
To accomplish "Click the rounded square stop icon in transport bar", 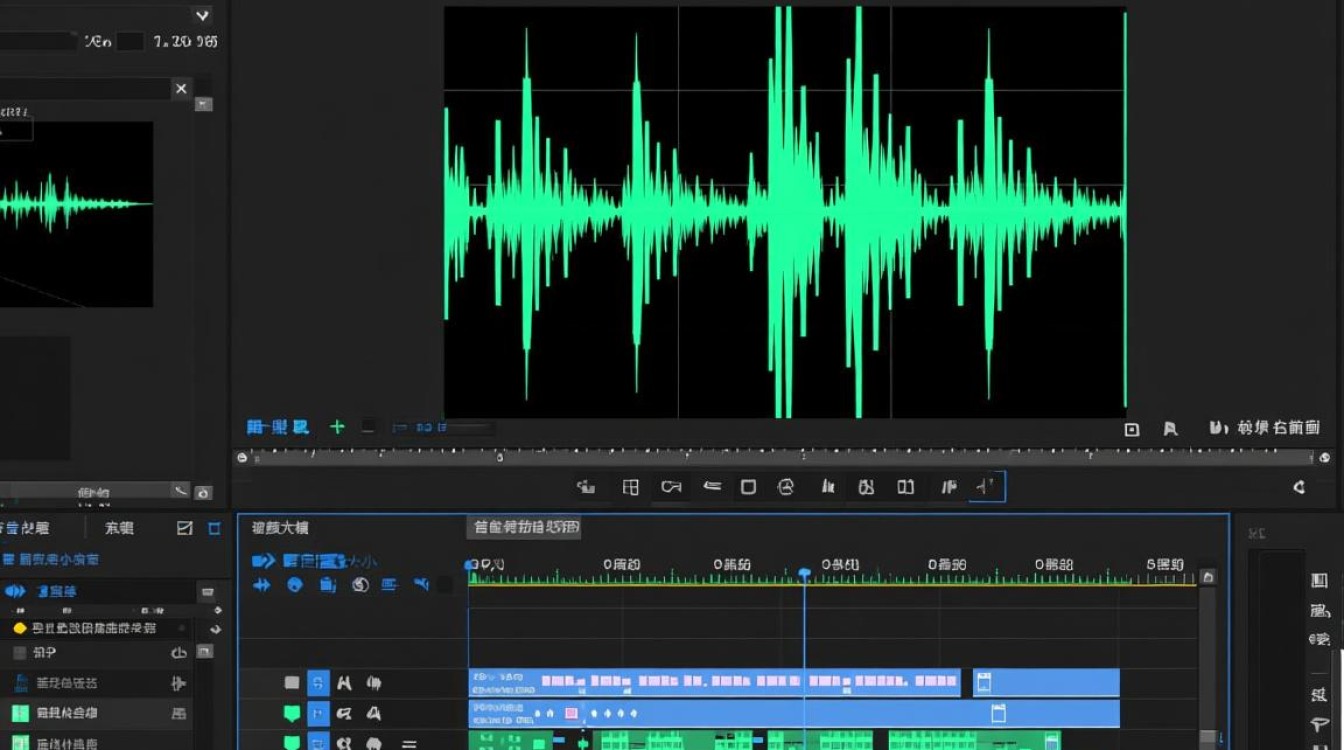I will pyautogui.click(x=748, y=487).
